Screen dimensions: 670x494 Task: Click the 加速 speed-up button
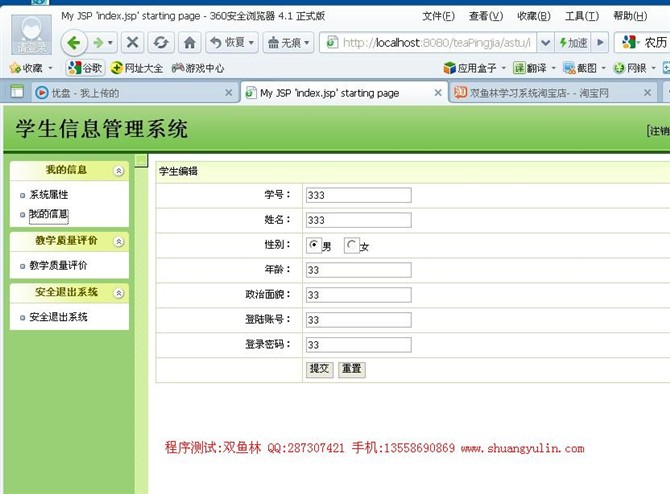point(573,43)
